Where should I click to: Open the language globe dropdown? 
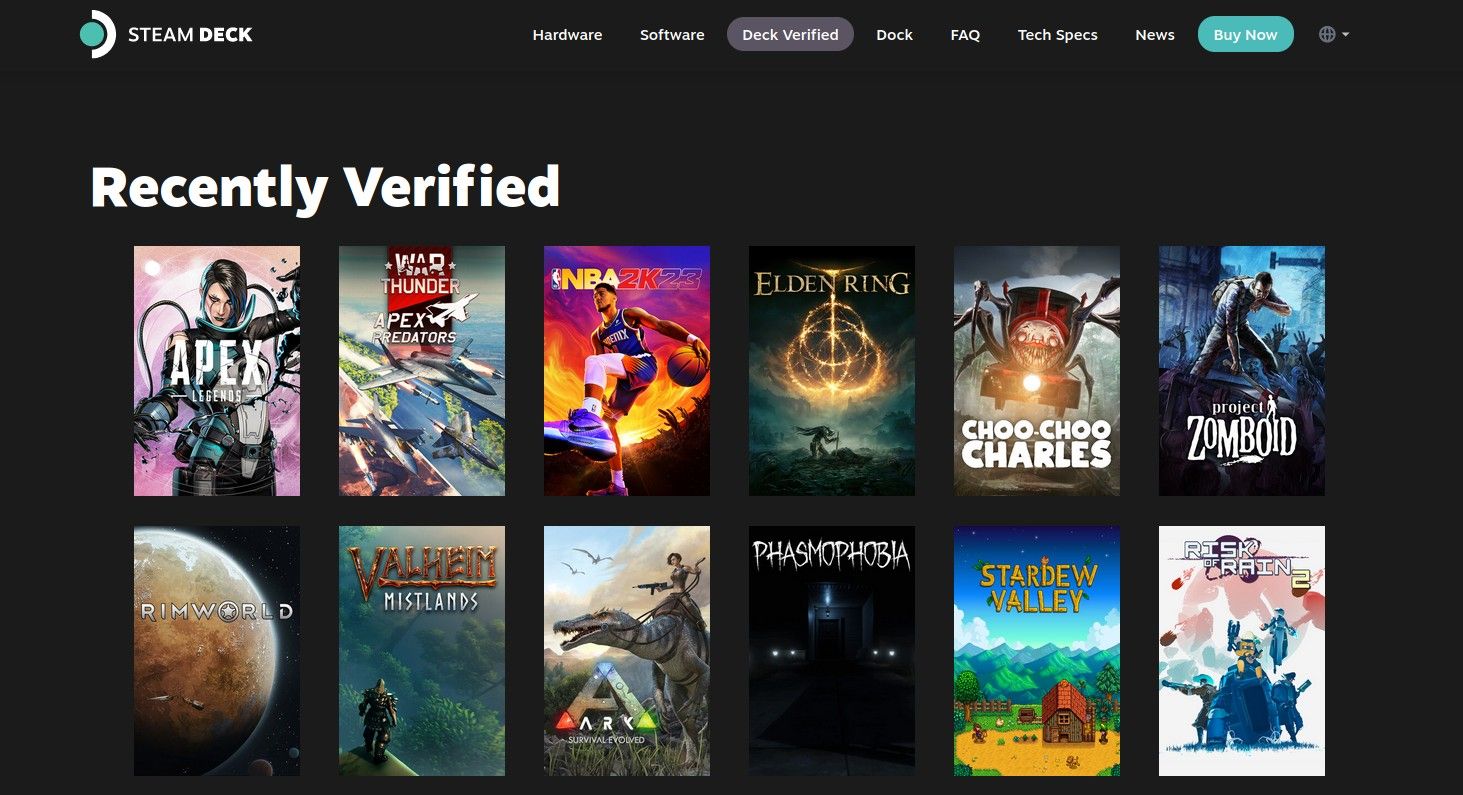click(x=1334, y=34)
